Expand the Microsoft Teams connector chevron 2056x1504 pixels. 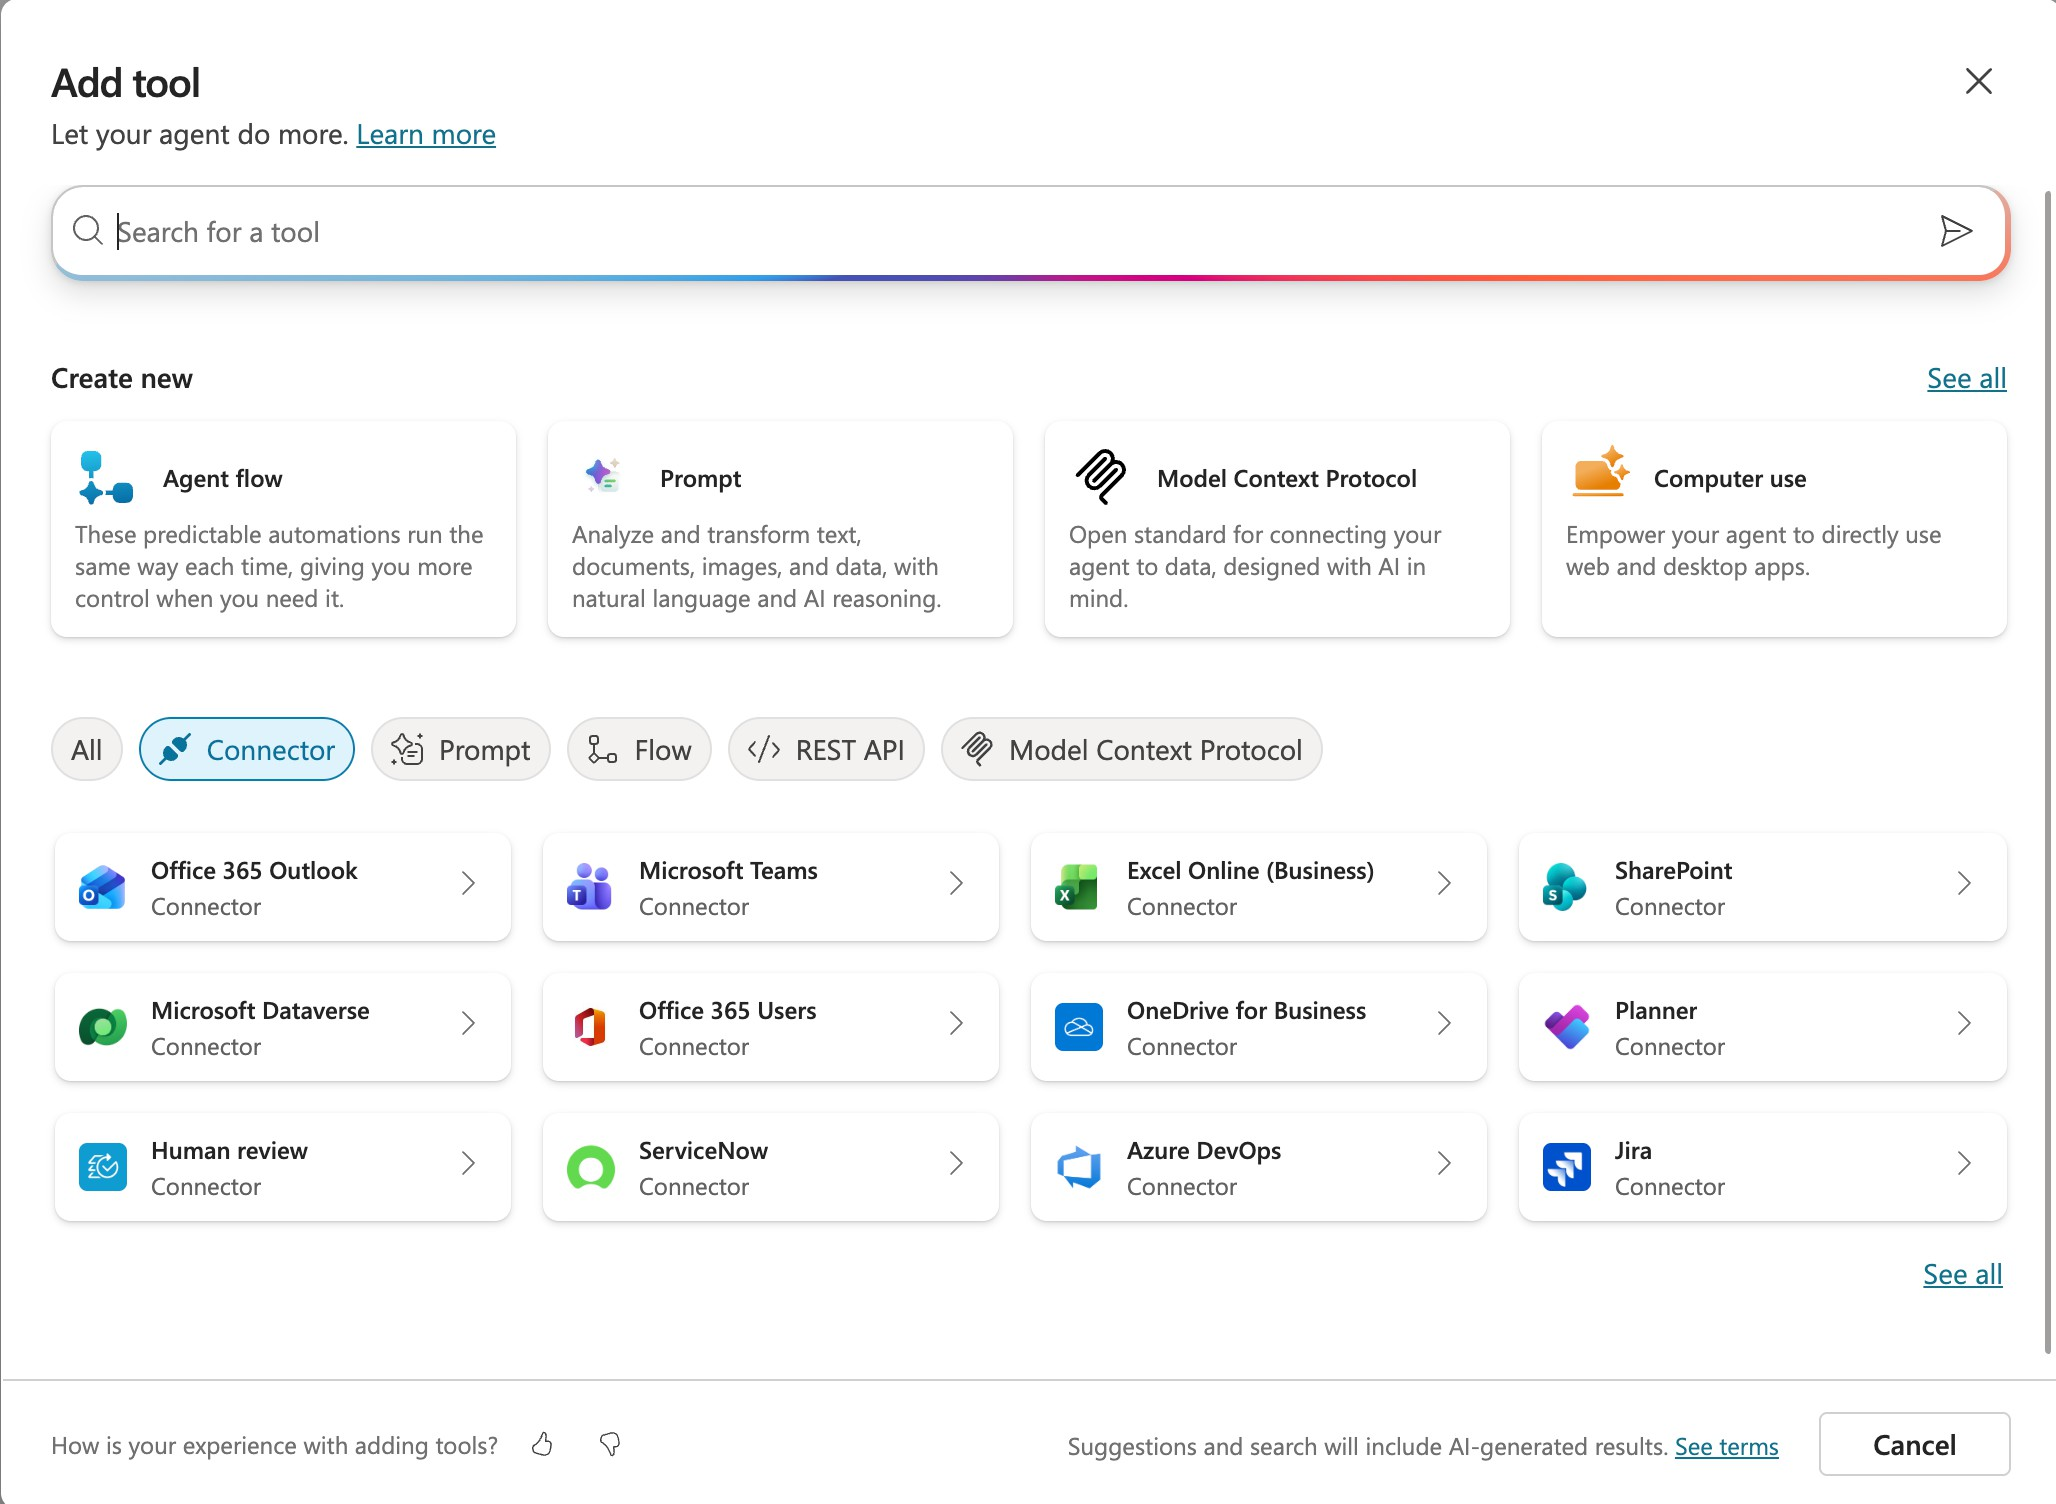tap(956, 883)
